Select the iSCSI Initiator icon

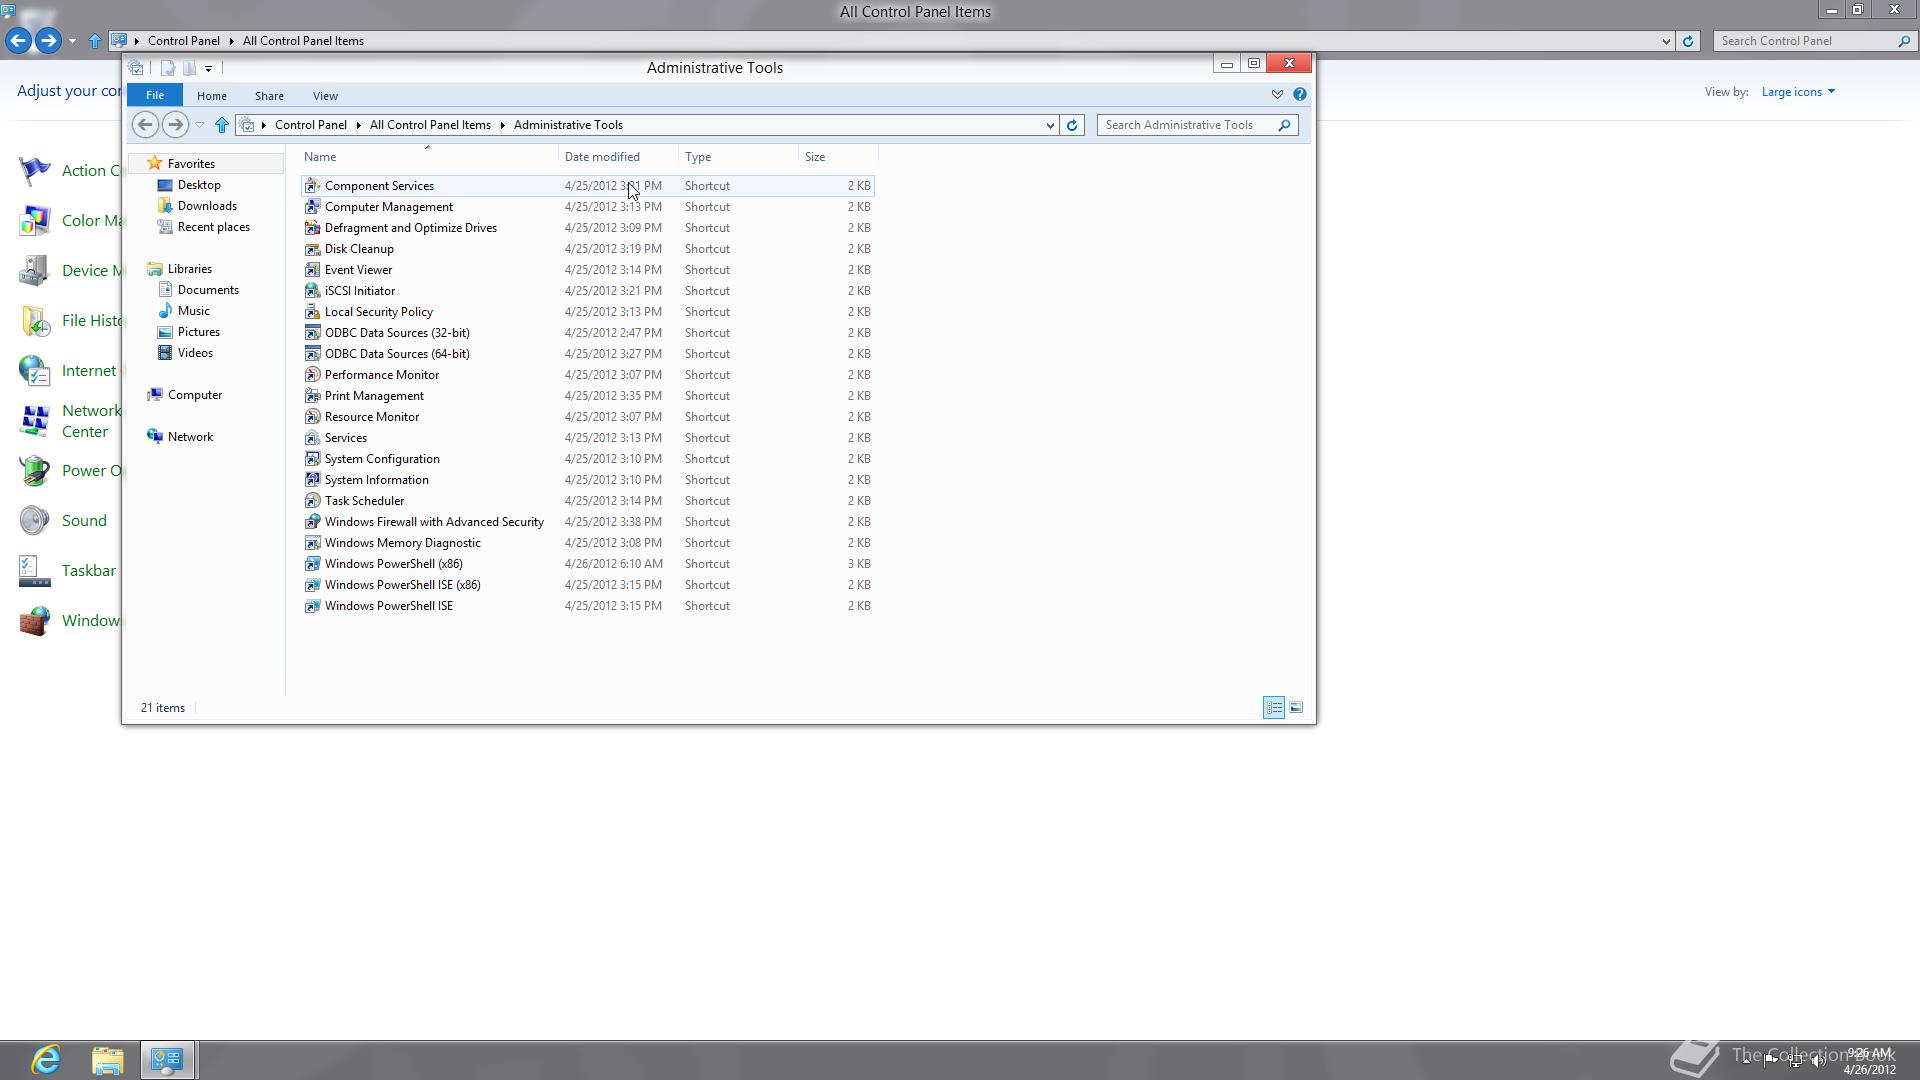[x=312, y=291]
